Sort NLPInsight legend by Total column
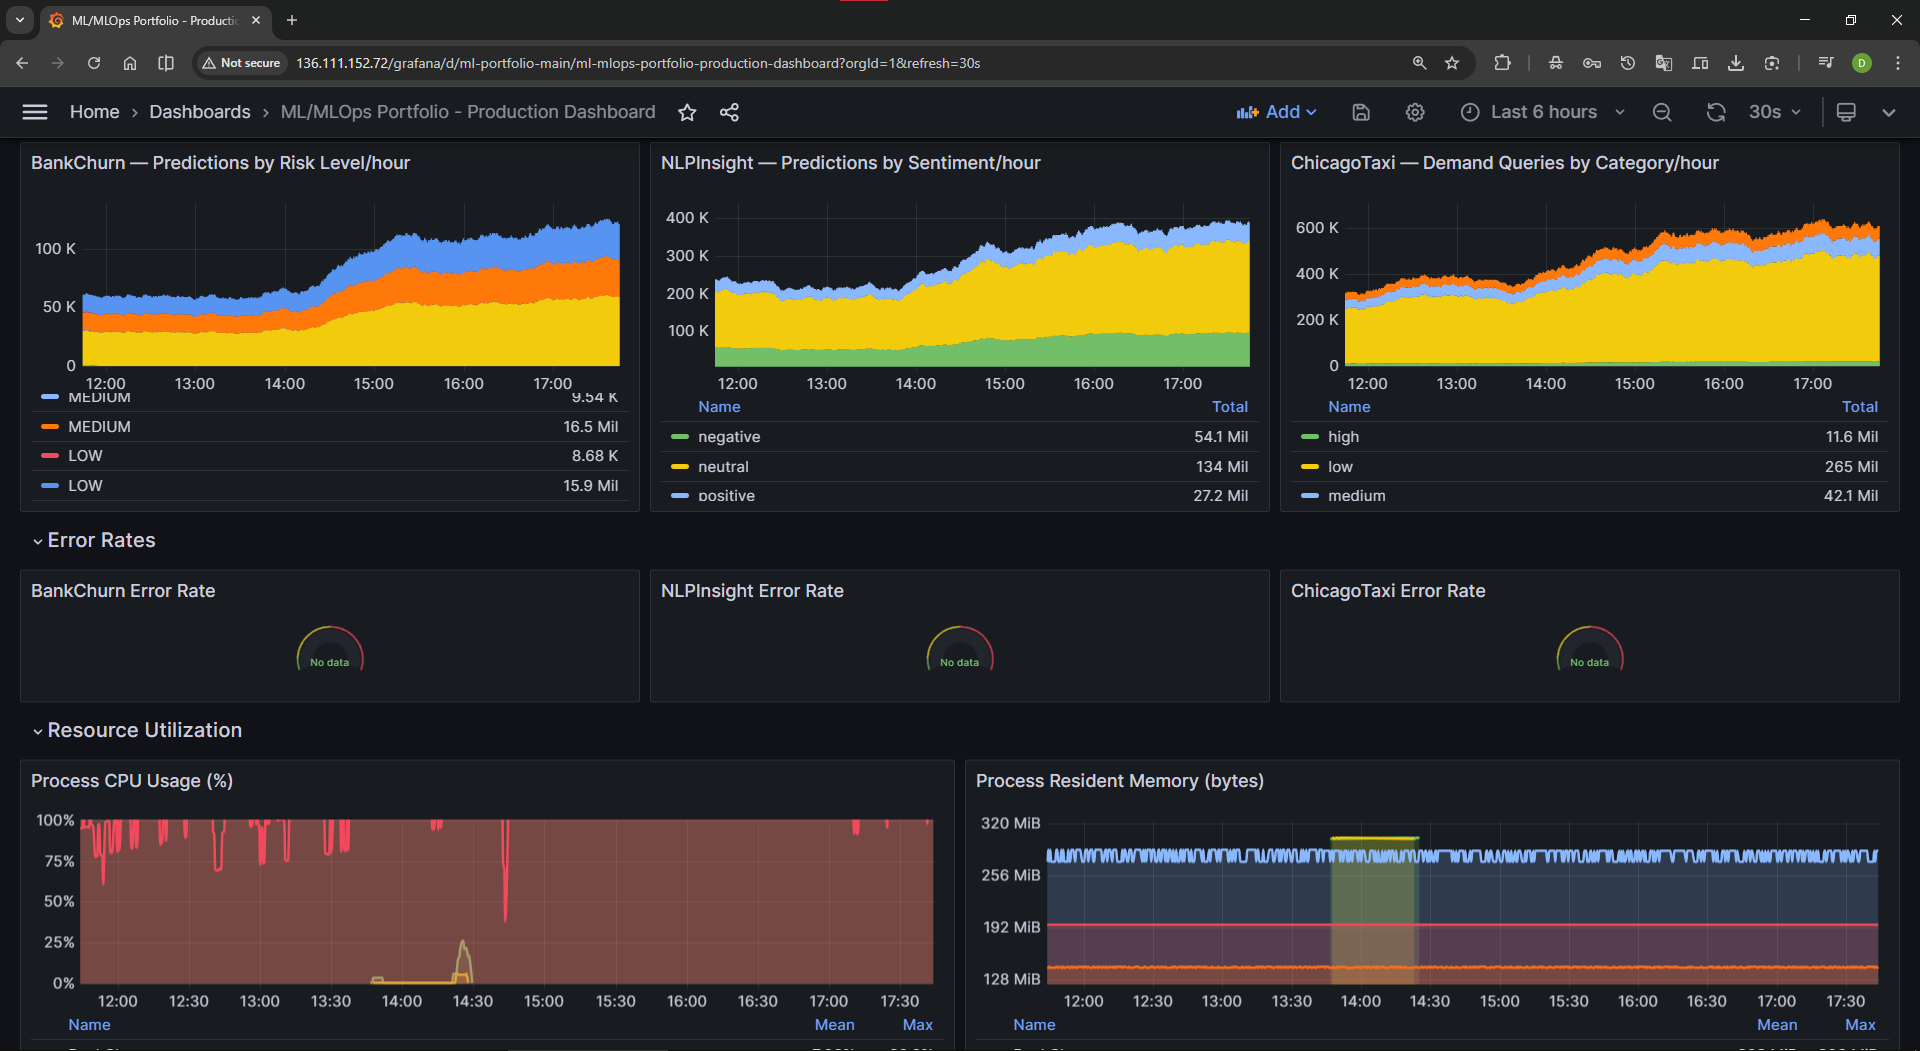Screen dimensions: 1920x1051 click(x=1229, y=407)
